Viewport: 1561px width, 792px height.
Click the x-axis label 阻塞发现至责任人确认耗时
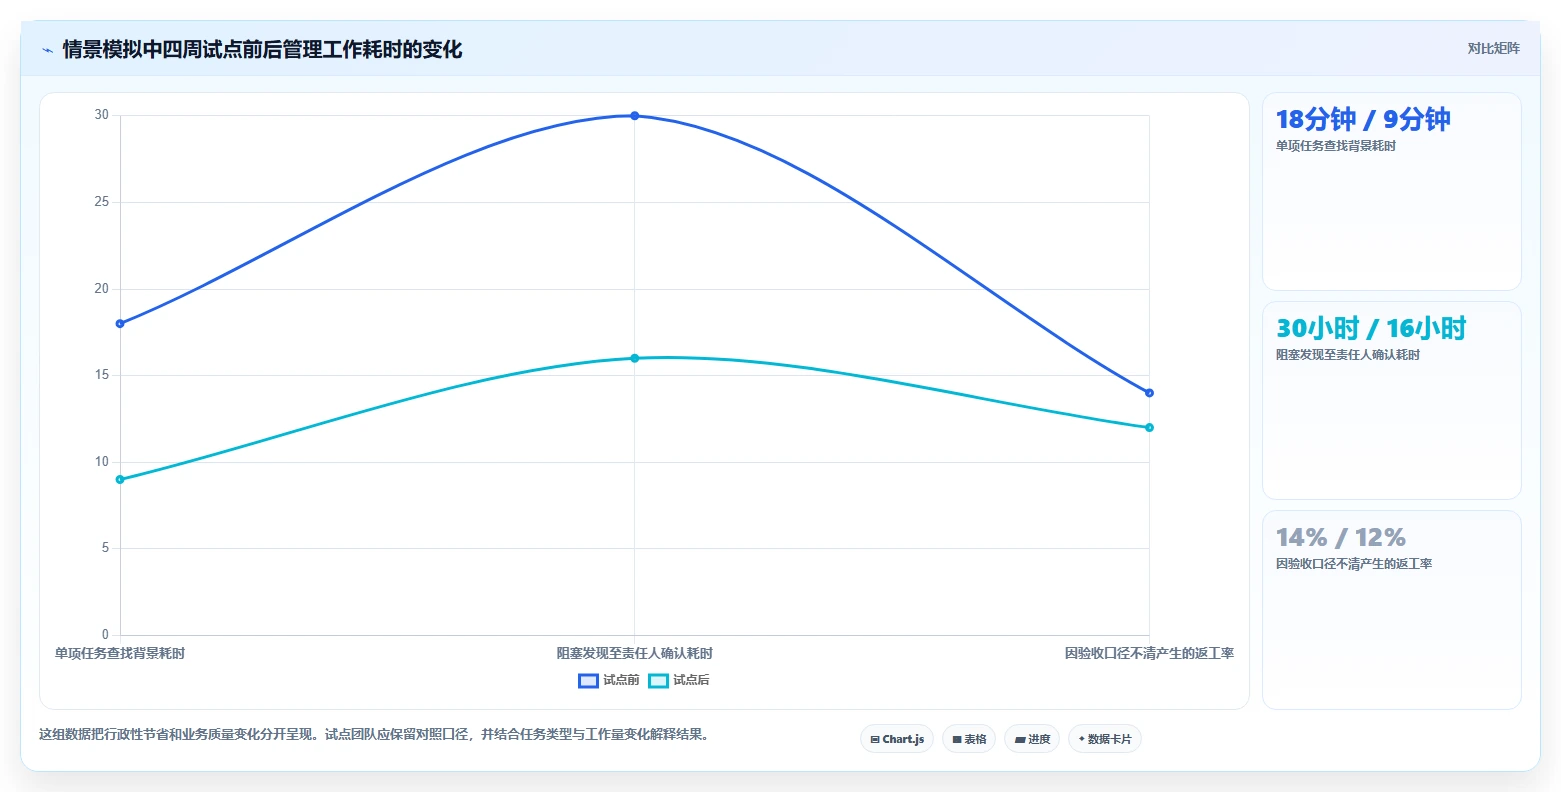coord(635,654)
